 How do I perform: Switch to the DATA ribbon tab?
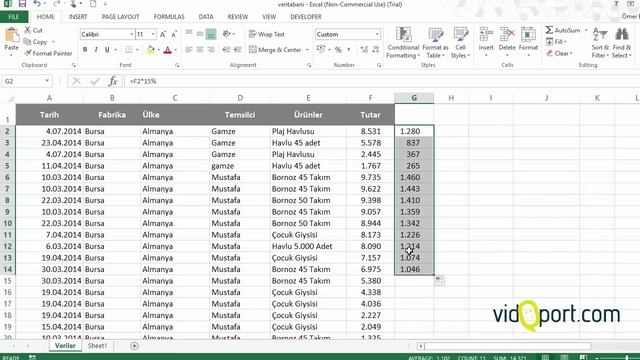(x=206, y=17)
